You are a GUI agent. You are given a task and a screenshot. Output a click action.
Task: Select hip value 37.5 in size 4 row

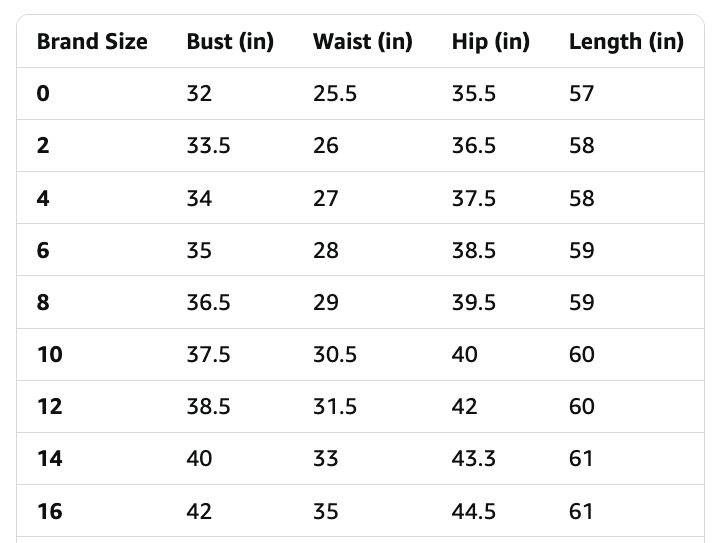coord(473,198)
